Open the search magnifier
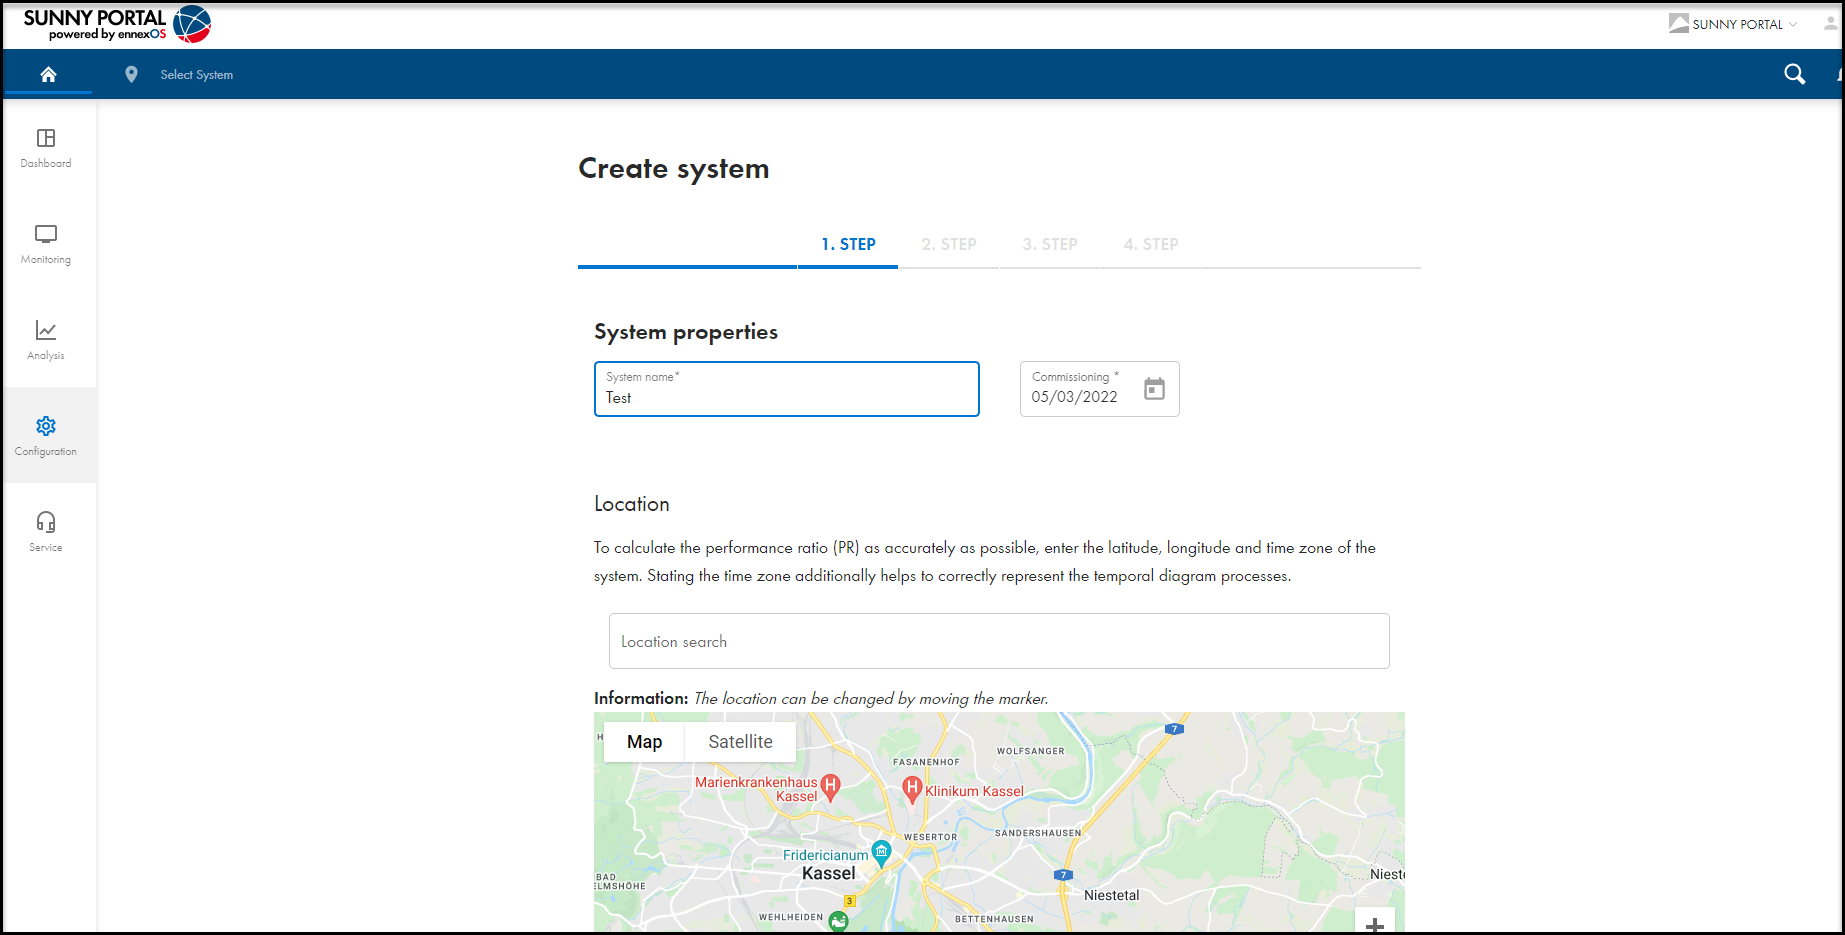Screen dimensions: 1845x935 pyautogui.click(x=1794, y=74)
